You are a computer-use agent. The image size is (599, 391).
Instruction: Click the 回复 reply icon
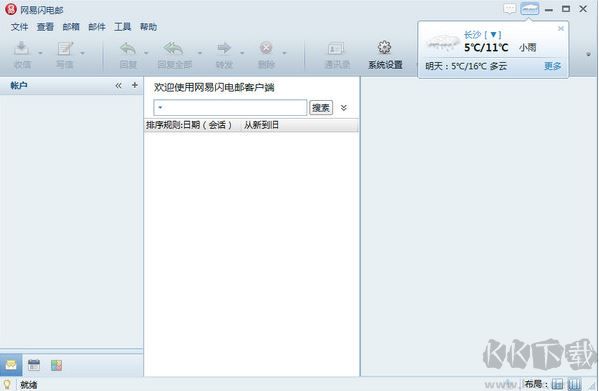pyautogui.click(x=128, y=48)
